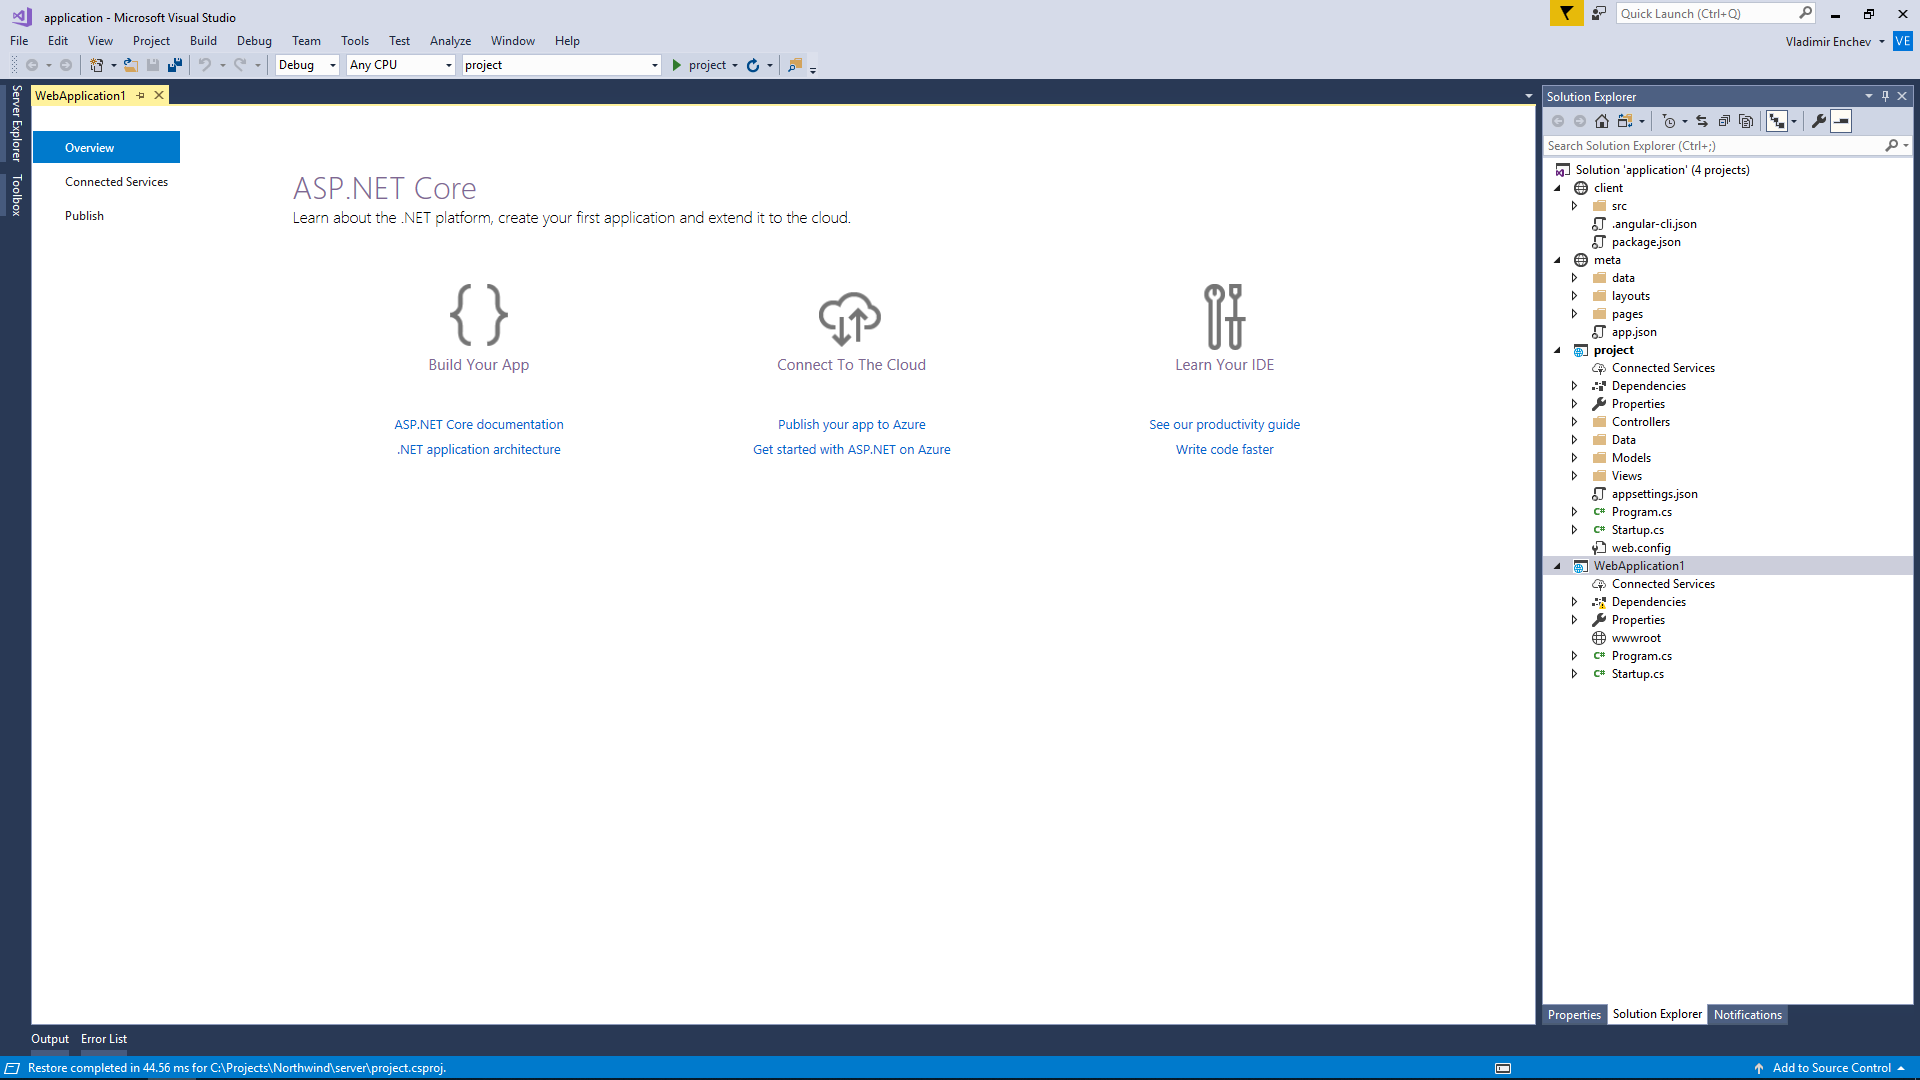Click the Collapse All icon in Solution Explorer
Image resolution: width=1920 pixels, height=1080 pixels.
[1724, 121]
